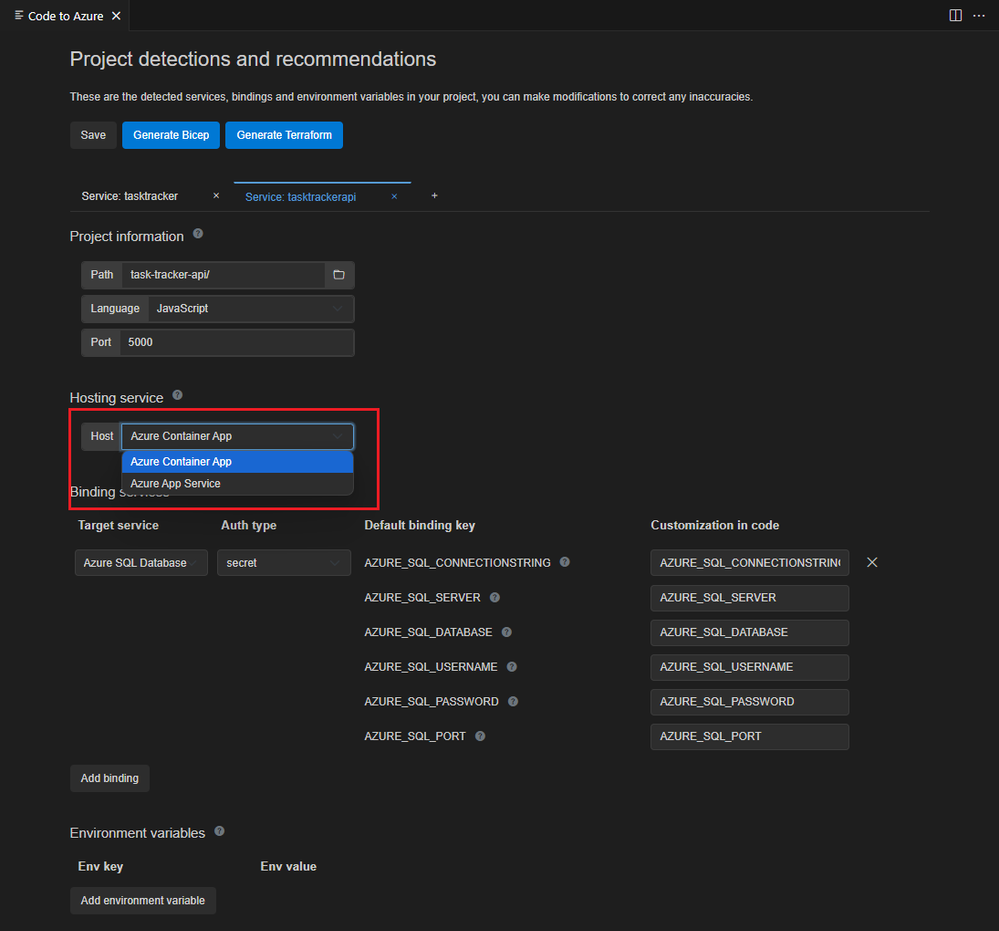Edit the AZURE_SQL_CONNECTIONSTRING customization field
The width and height of the screenshot is (999, 931).
point(749,563)
